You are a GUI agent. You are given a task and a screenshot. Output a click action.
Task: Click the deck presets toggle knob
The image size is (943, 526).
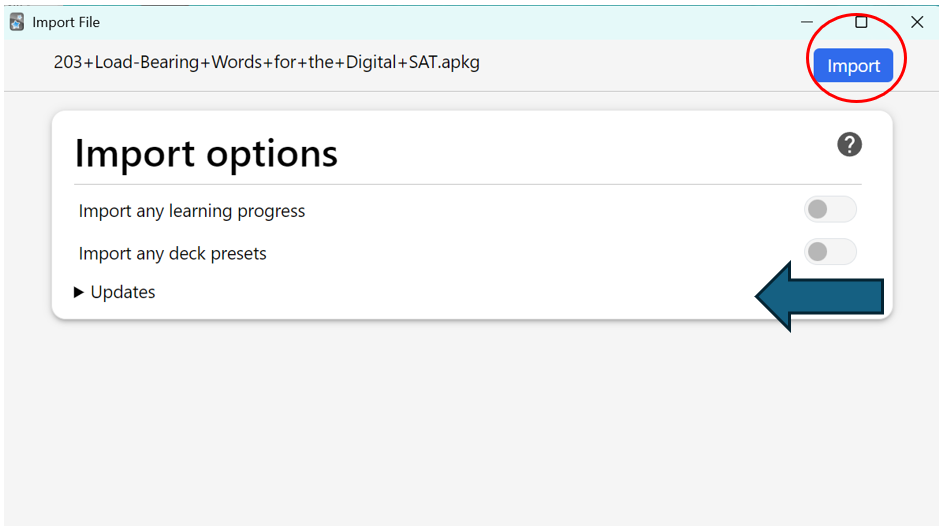(x=817, y=252)
